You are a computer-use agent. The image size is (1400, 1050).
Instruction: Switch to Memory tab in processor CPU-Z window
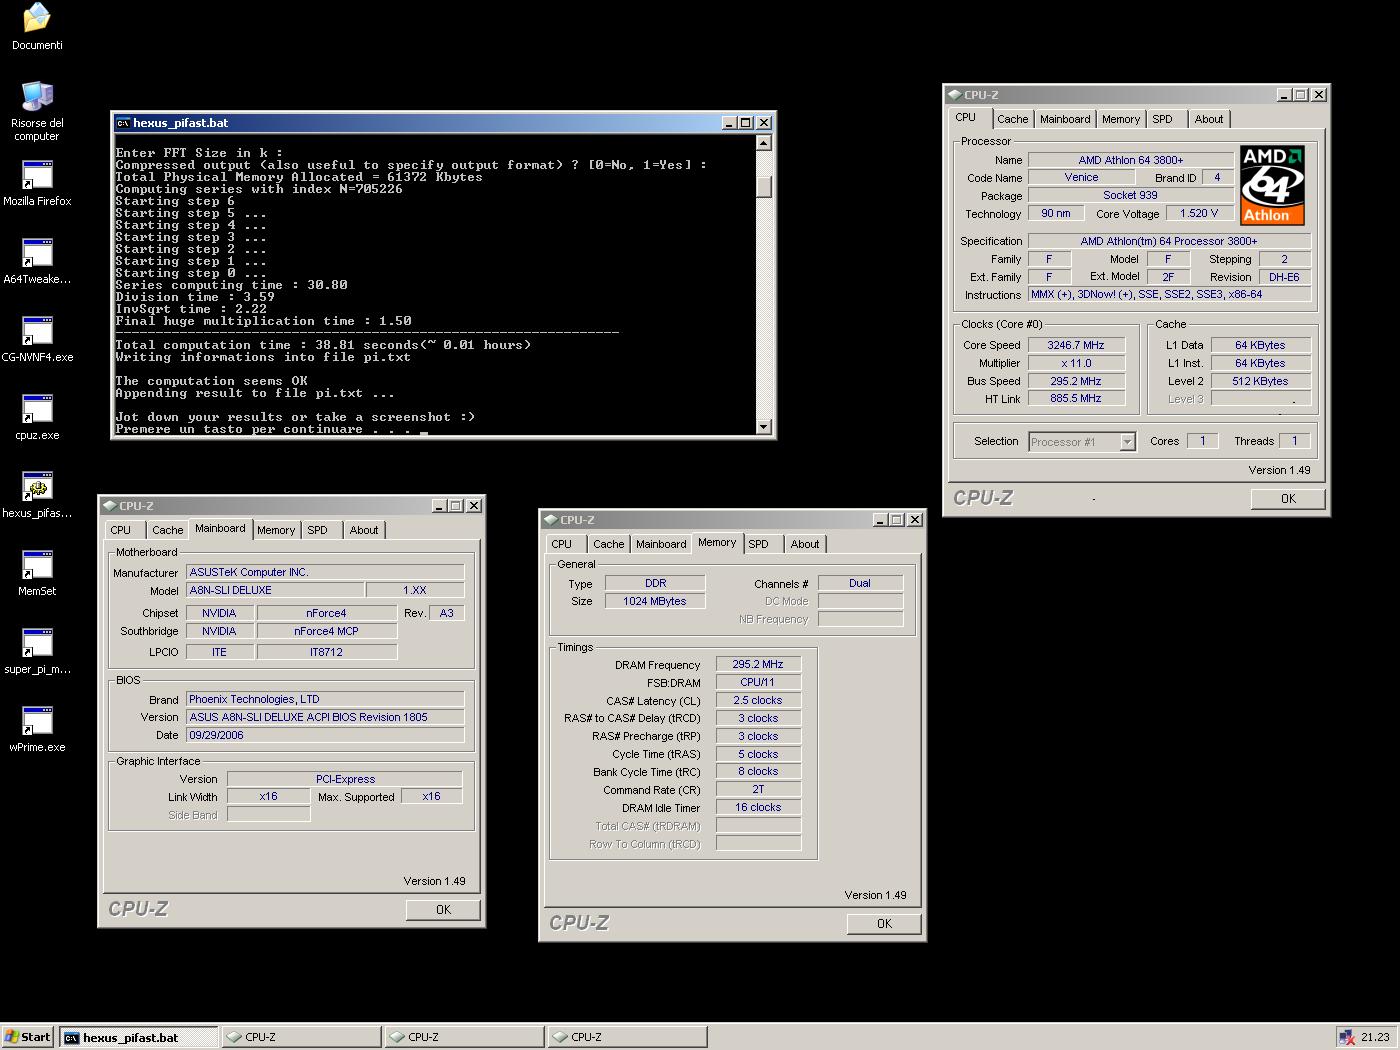1121,119
